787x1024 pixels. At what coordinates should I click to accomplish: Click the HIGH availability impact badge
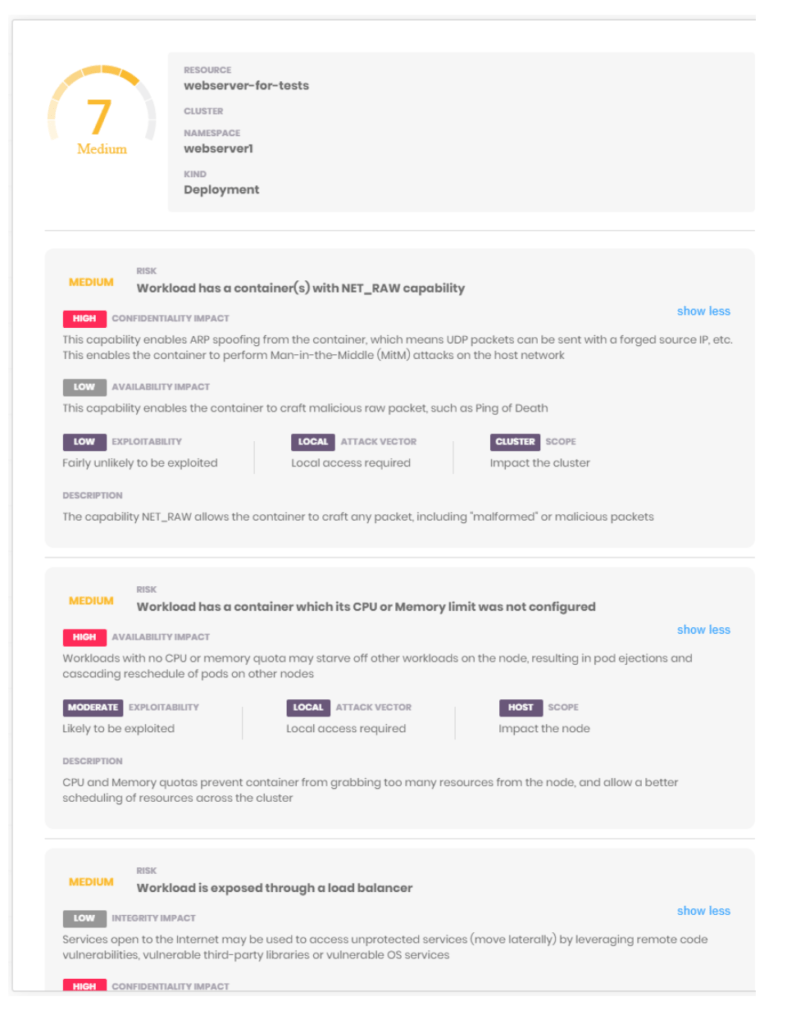[84, 637]
